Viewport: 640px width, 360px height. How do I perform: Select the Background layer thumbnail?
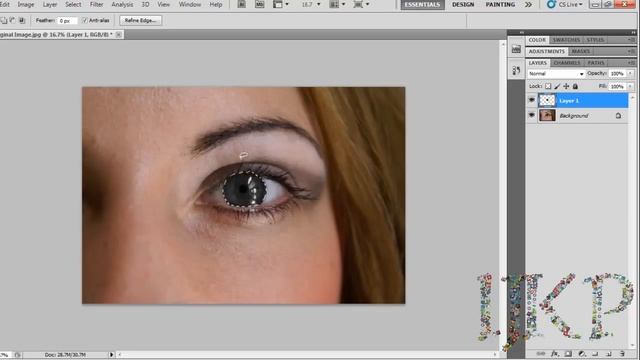547,116
